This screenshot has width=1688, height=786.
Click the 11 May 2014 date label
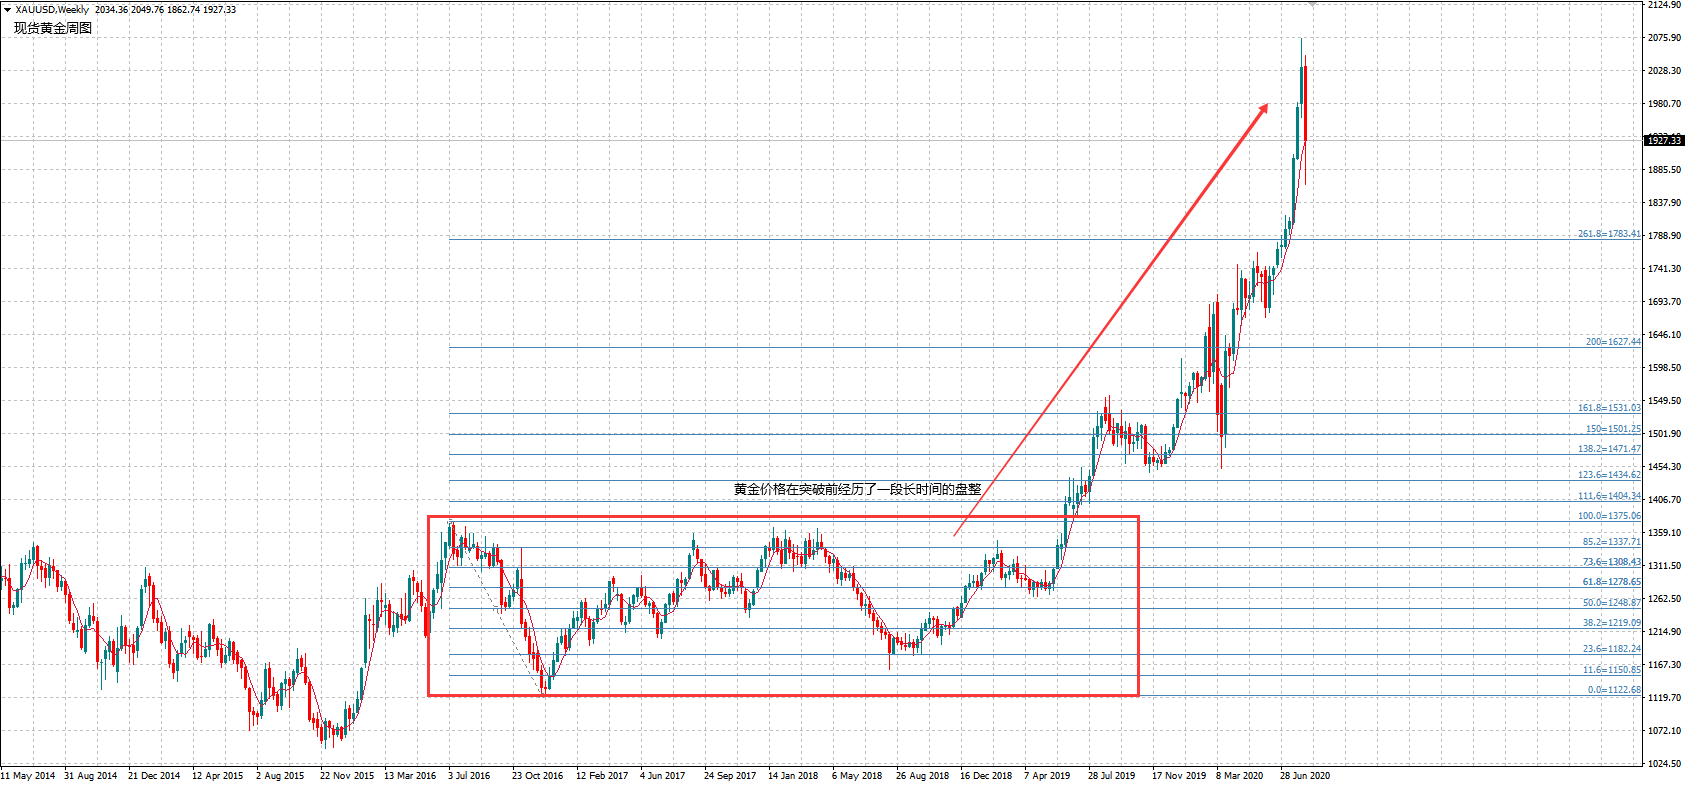pos(28,776)
